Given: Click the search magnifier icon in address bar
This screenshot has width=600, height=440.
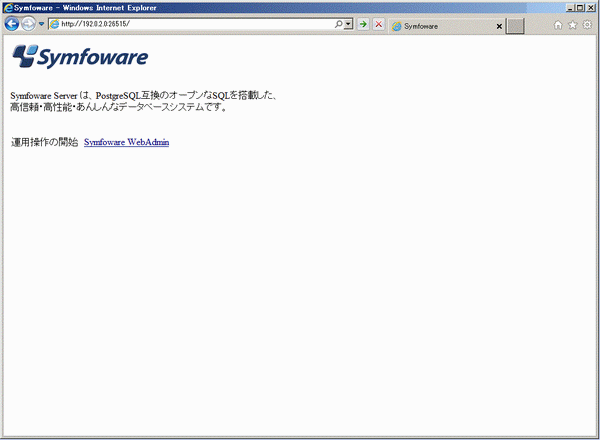Looking at the screenshot, I should tap(338, 24).
